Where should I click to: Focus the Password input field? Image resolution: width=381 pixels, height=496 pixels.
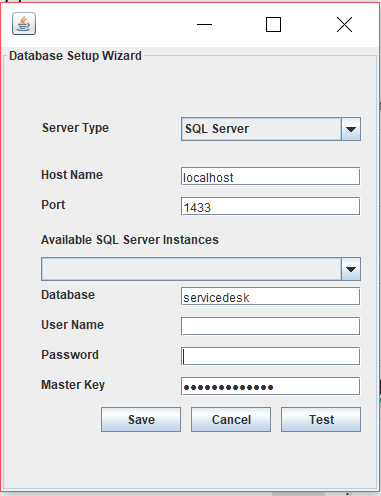270,356
